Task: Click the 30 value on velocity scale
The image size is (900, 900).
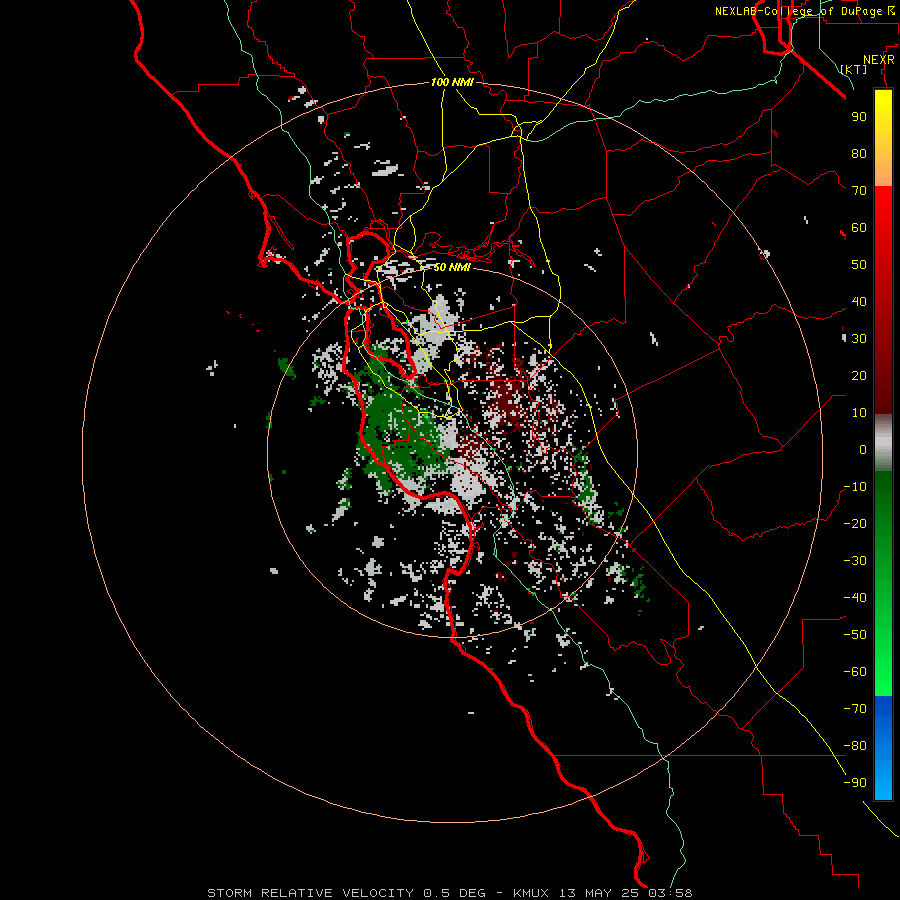Action: click(x=859, y=339)
